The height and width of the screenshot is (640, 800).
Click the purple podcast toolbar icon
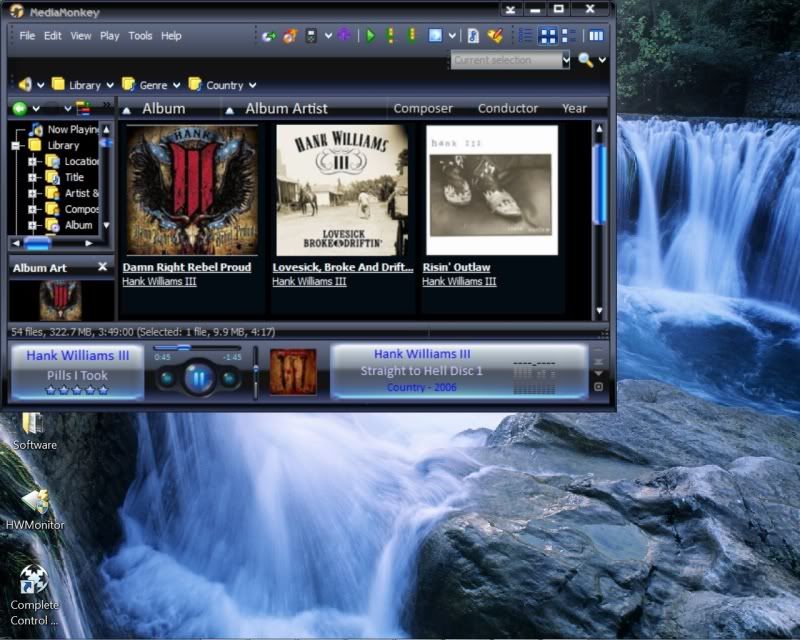coord(344,35)
